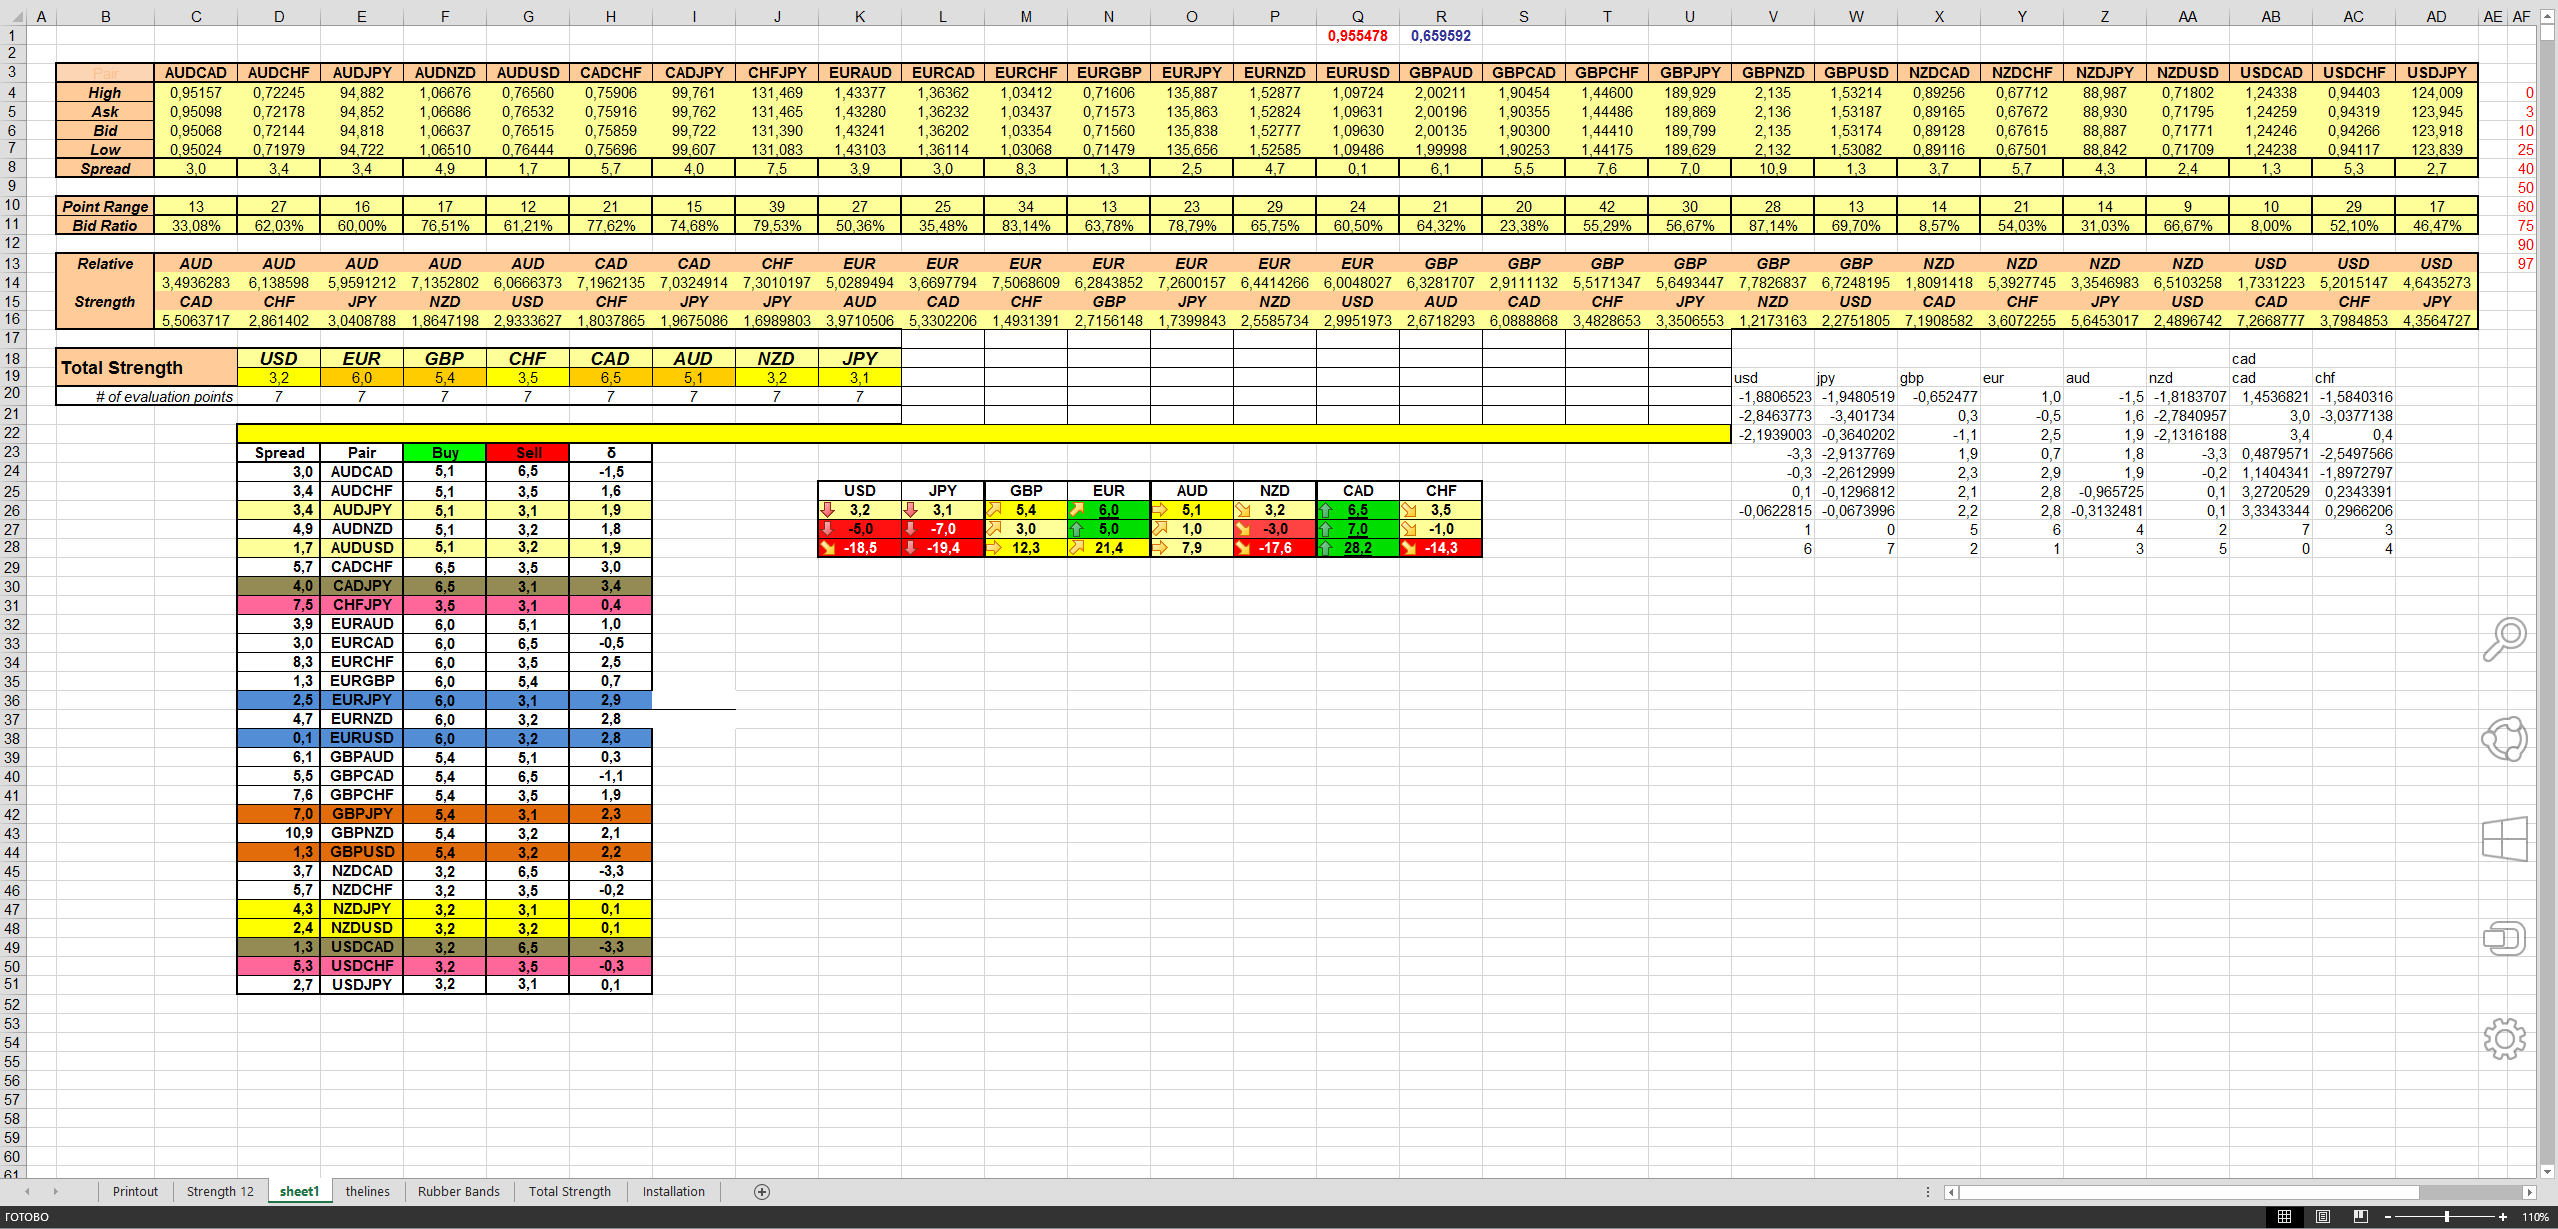Click the horizontal scrollbar left arrow
The width and height of the screenshot is (2558, 1229).
coord(1951,1192)
